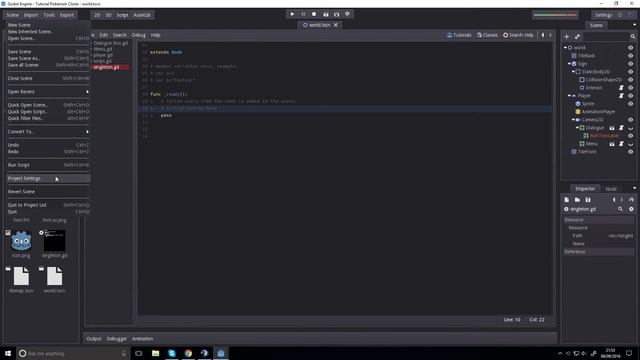Switch to the Node tab beside Inspector
The width and height of the screenshot is (640, 360).
611,189
